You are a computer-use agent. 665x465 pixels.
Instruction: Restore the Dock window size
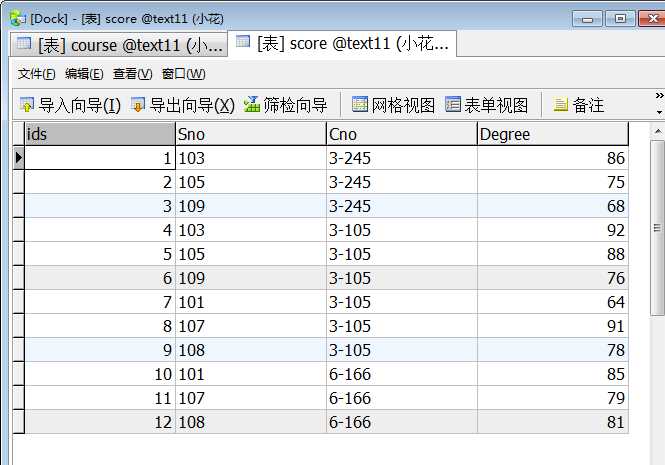(x=620, y=19)
